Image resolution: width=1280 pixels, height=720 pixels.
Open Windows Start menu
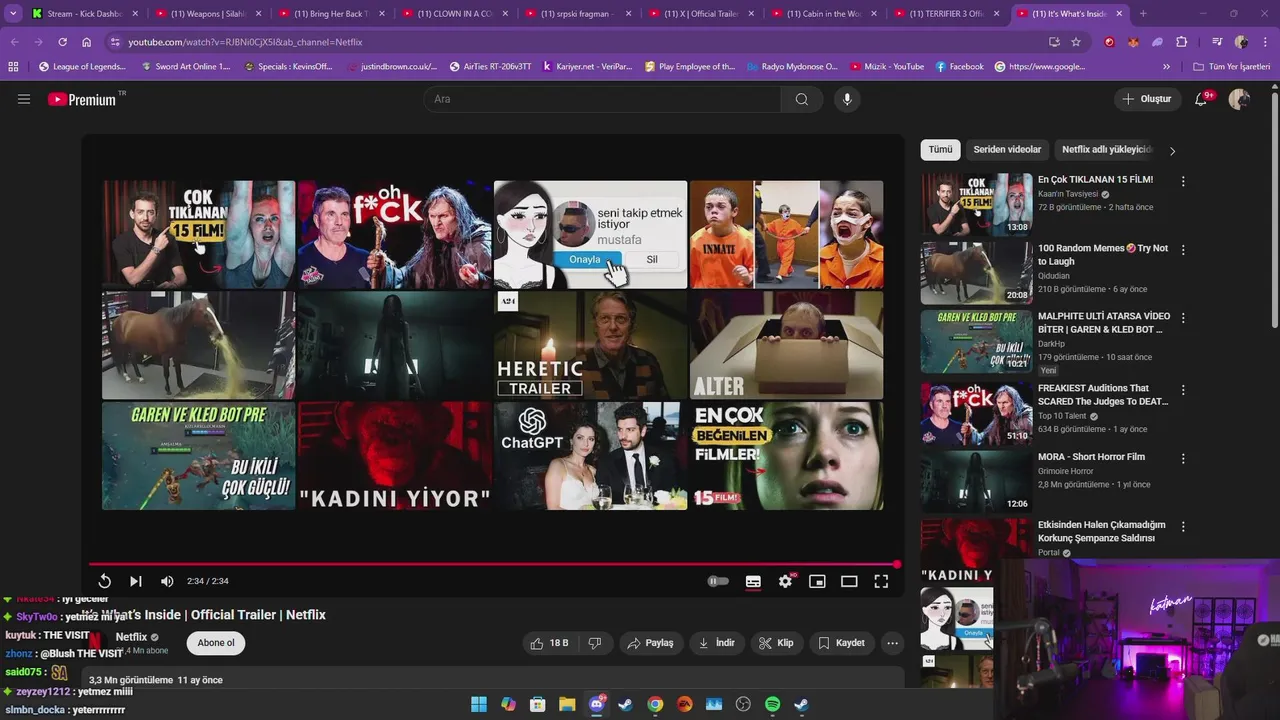pyautogui.click(x=479, y=705)
